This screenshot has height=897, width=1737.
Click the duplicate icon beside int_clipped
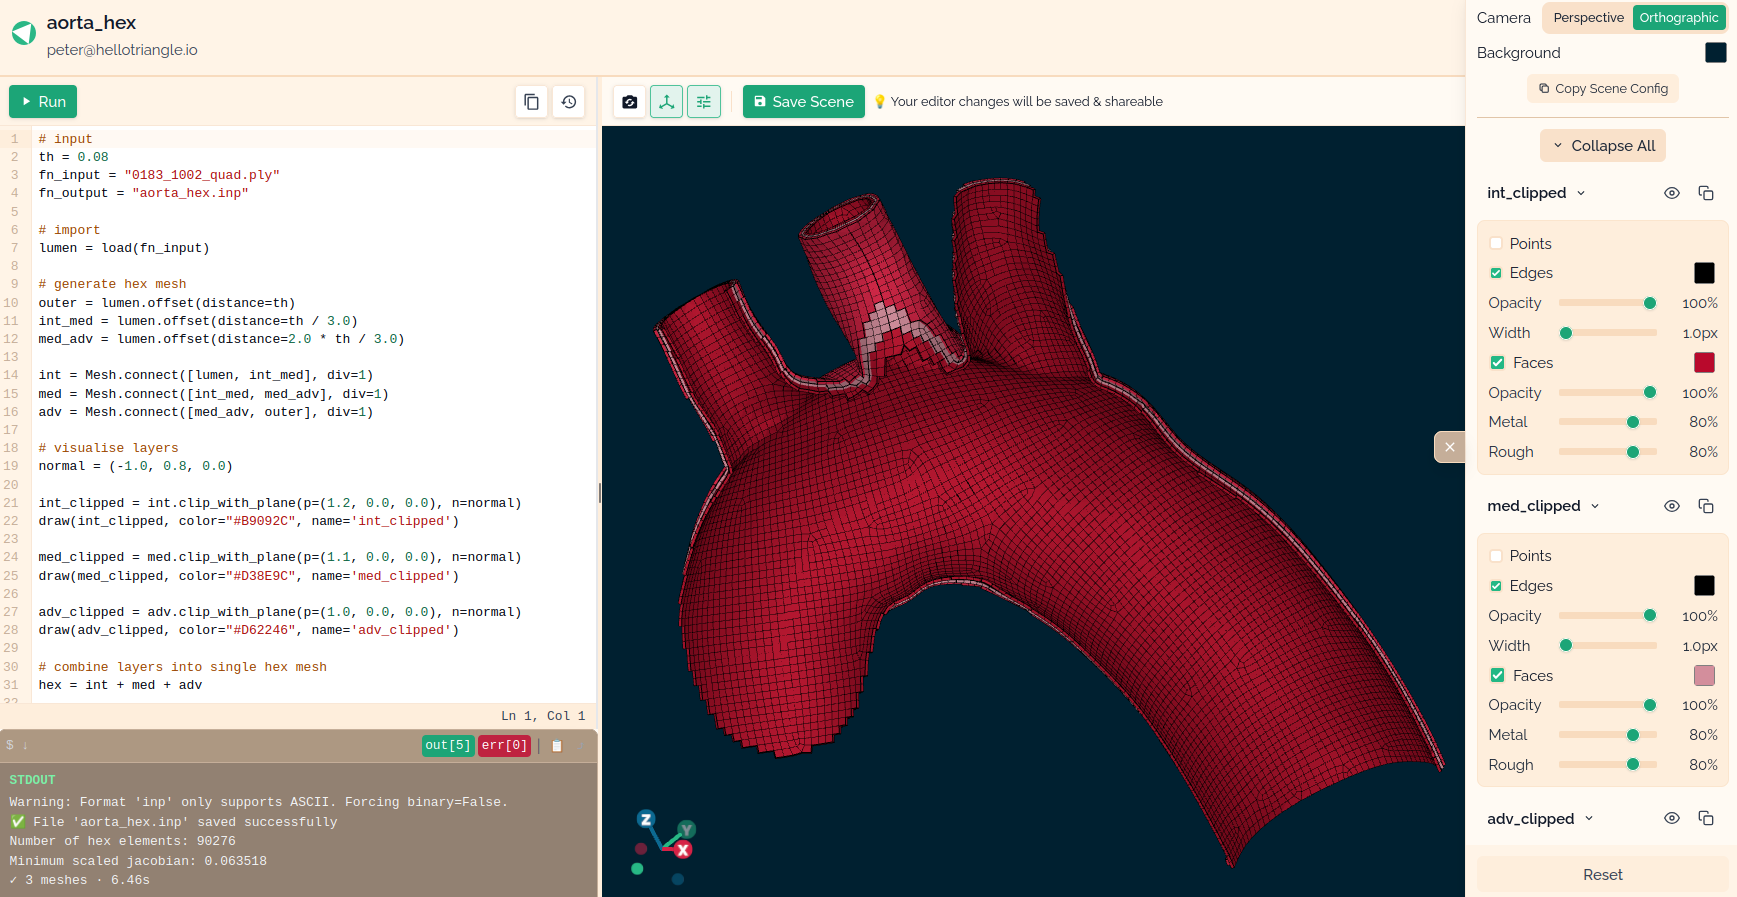click(1706, 193)
